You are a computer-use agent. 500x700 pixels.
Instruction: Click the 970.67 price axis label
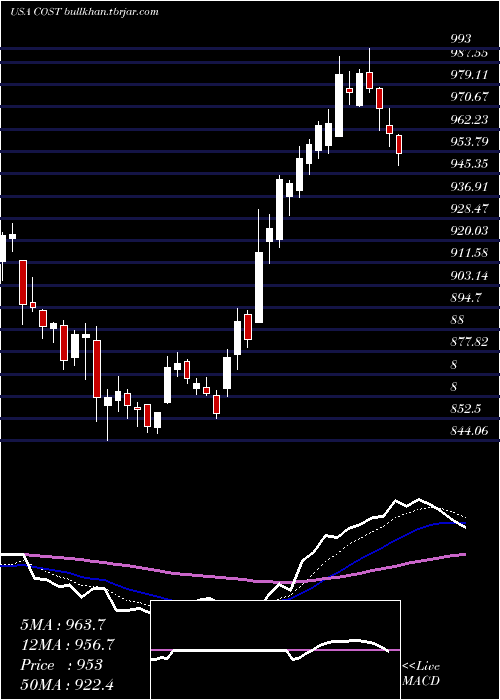pyautogui.click(x=469, y=97)
